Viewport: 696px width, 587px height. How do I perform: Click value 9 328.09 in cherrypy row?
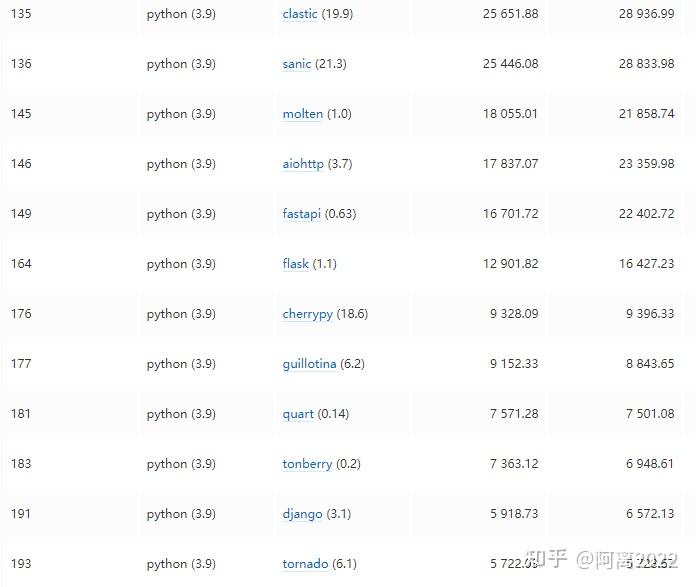point(514,314)
